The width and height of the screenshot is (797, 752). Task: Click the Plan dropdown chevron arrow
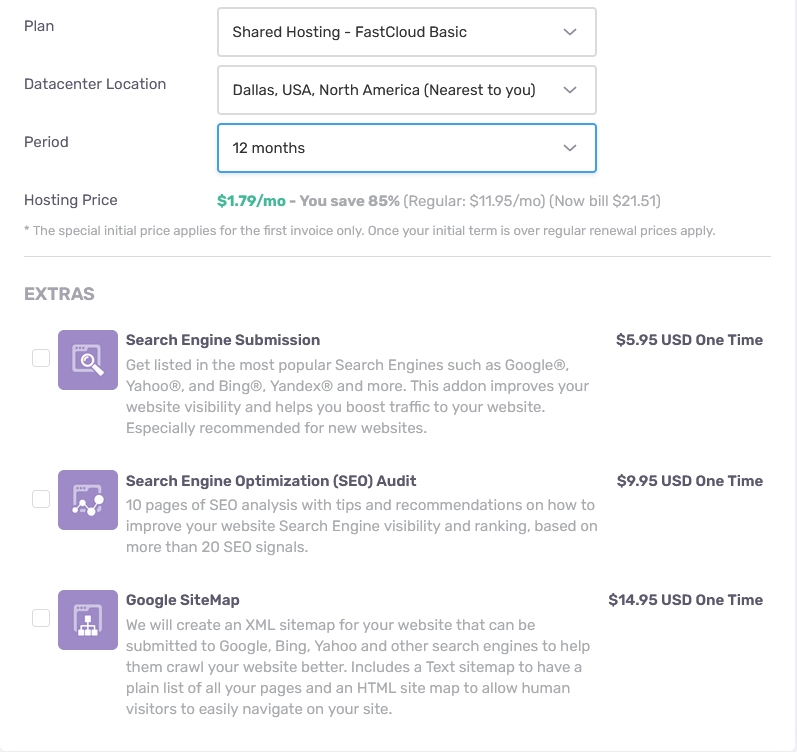tap(570, 32)
